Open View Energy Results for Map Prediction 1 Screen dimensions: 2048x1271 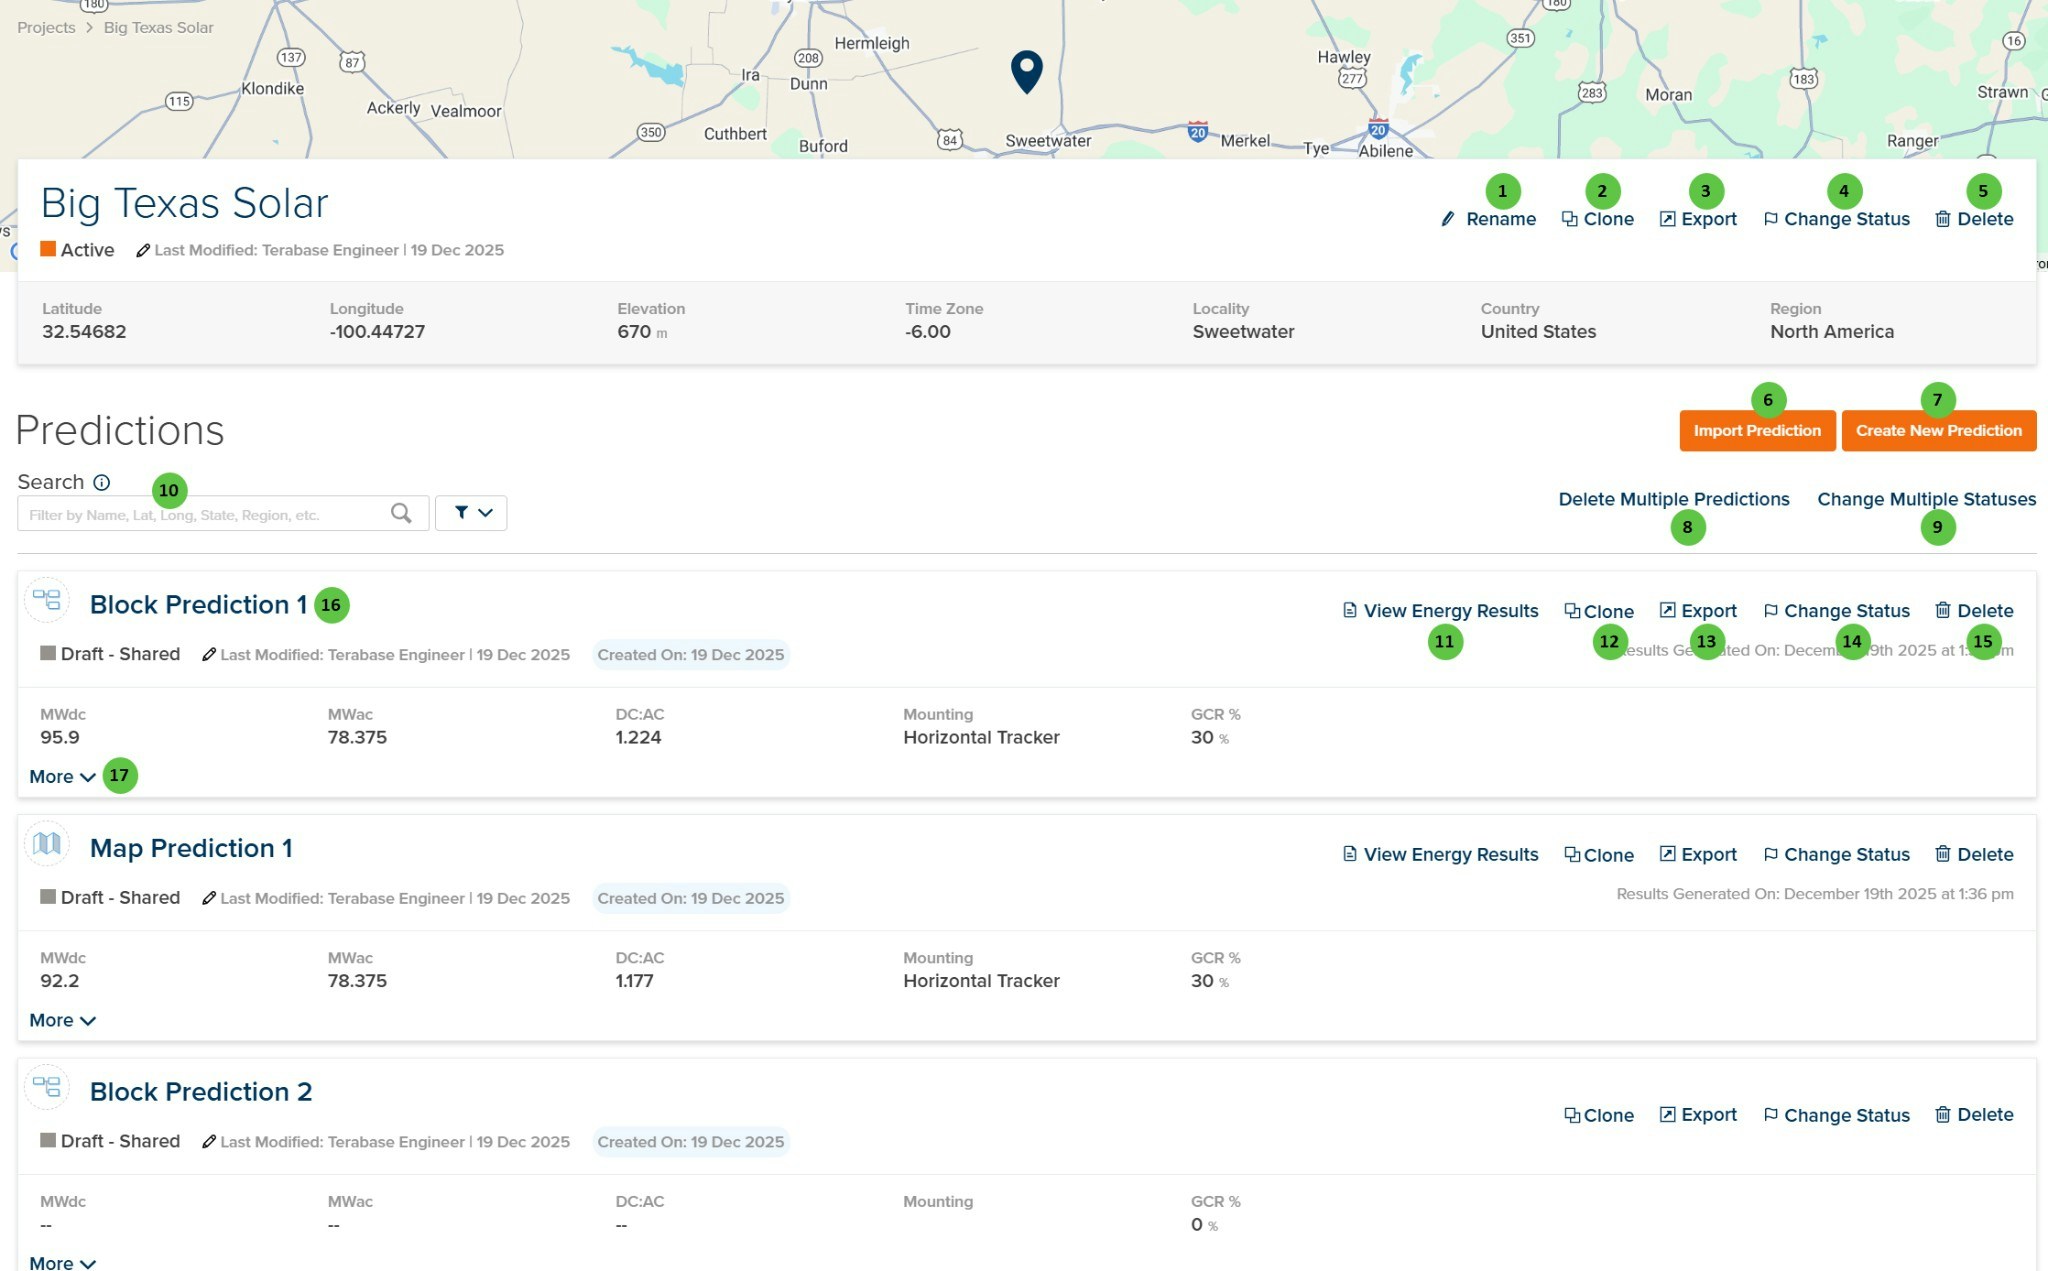click(x=1440, y=854)
